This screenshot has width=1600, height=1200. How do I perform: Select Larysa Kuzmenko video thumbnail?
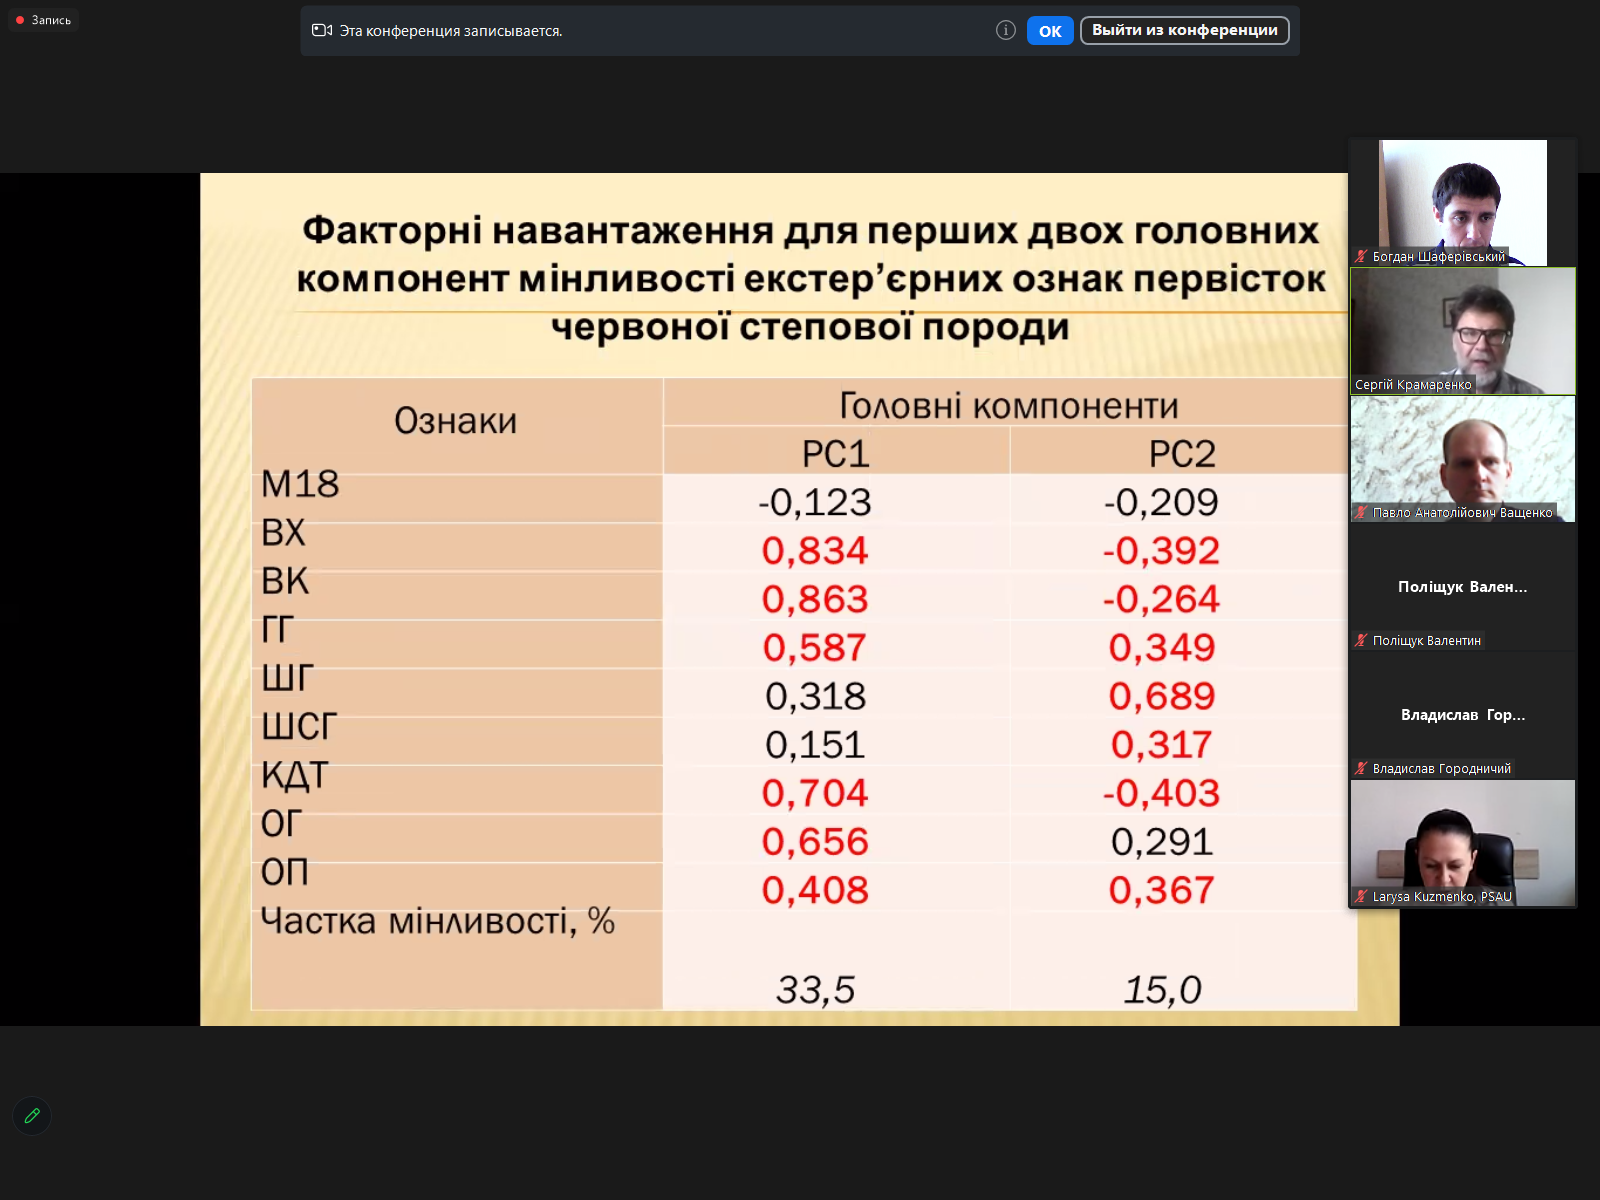point(1463,843)
